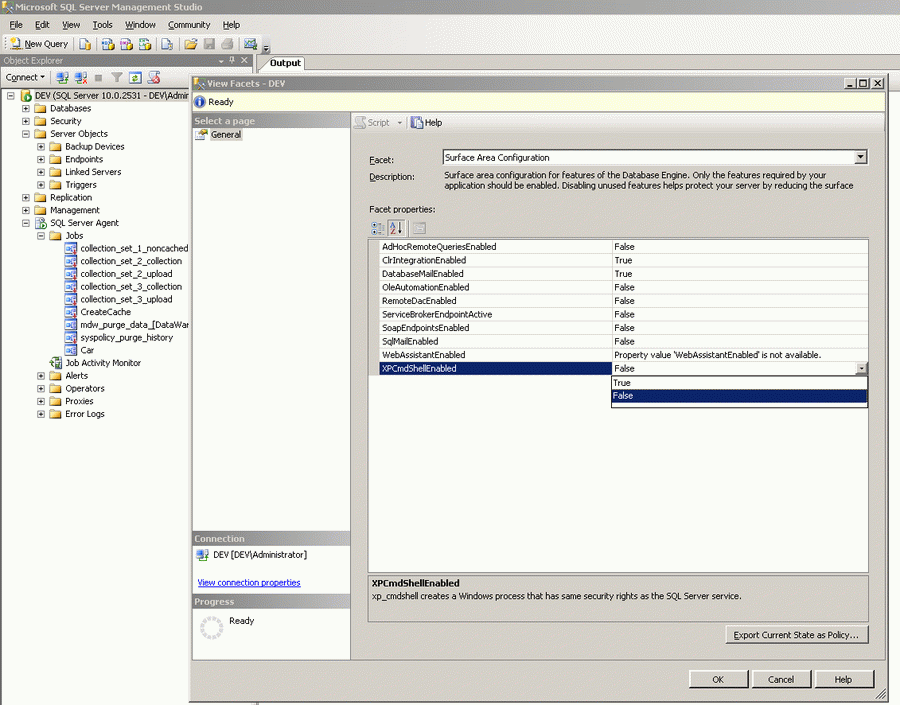
Task: Open the File menu
Action: pos(16,25)
